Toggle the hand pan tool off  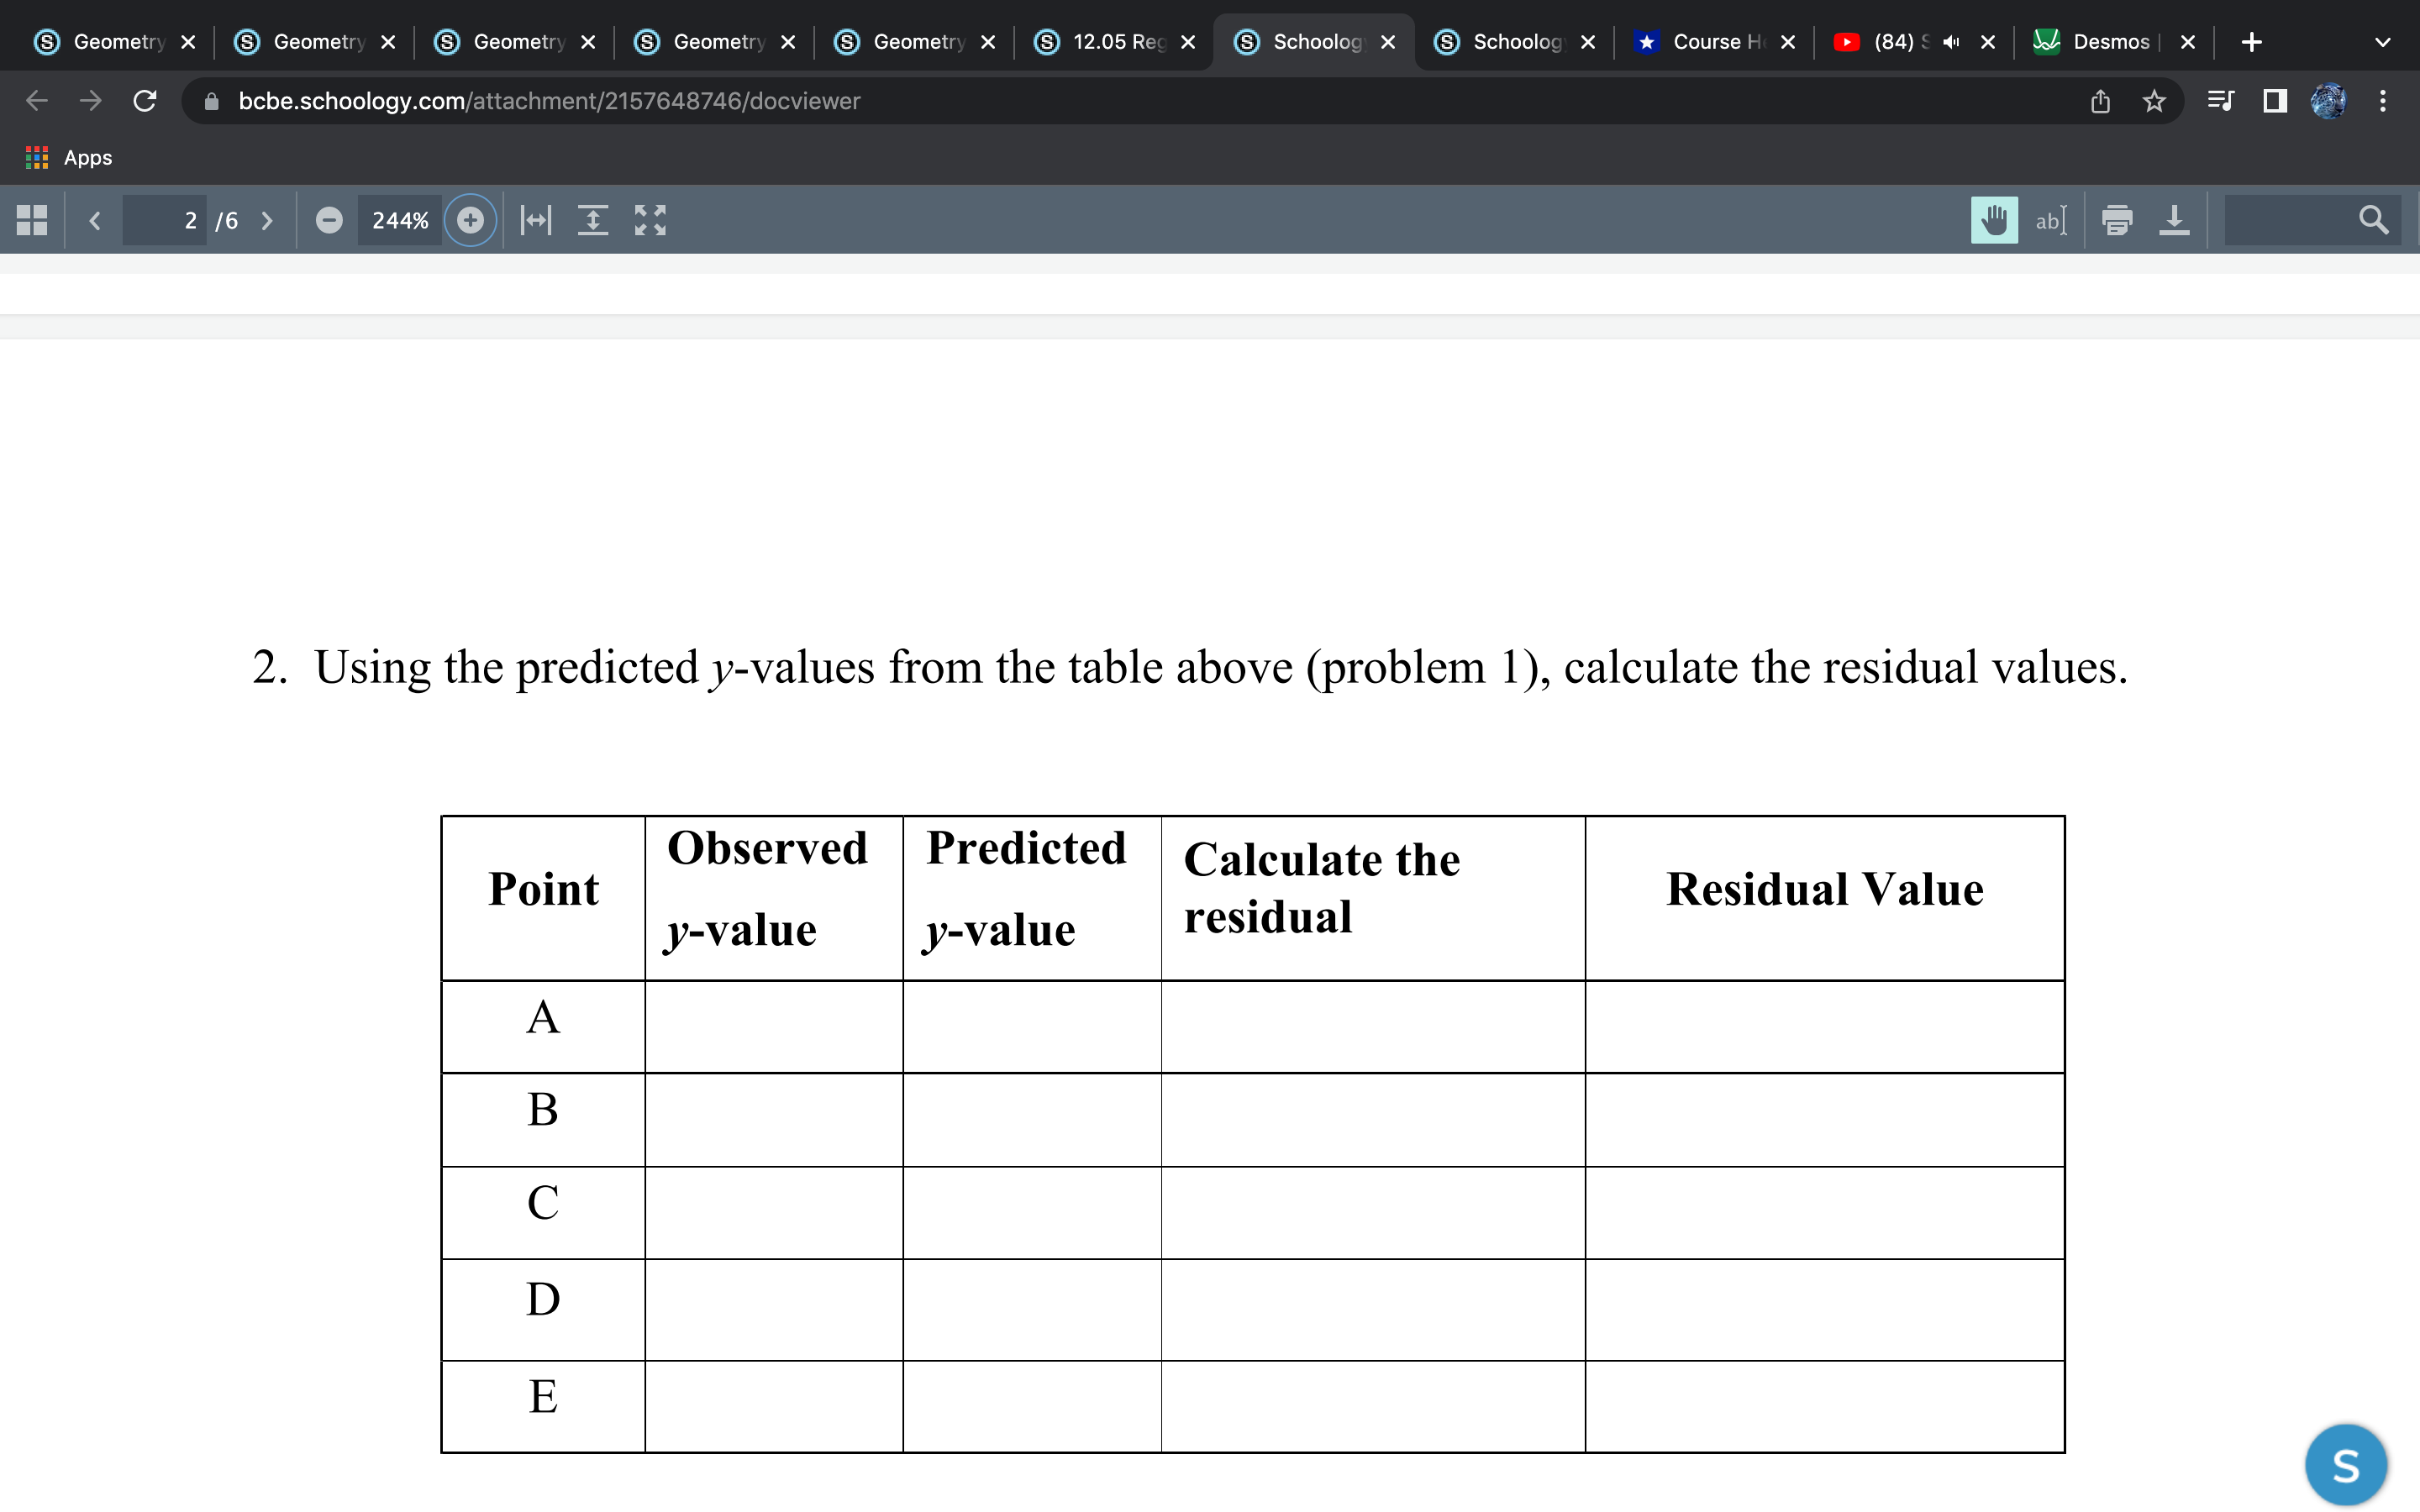click(x=1994, y=220)
